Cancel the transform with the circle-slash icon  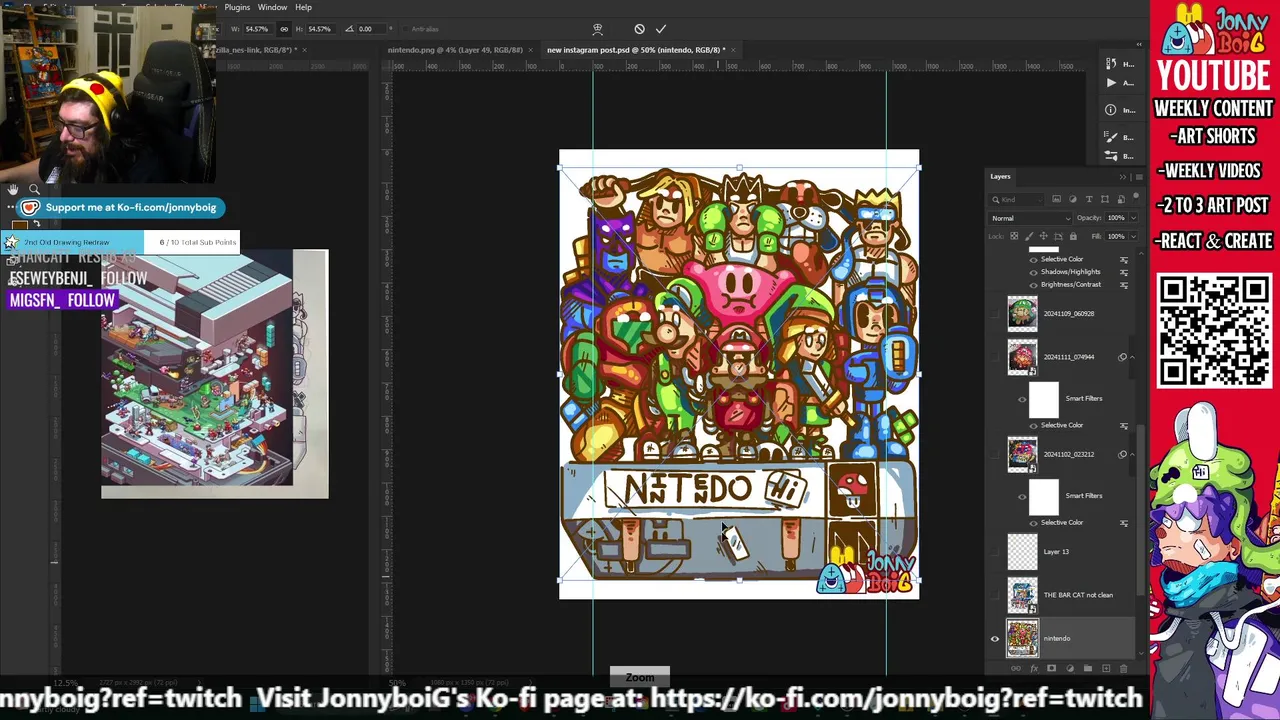point(639,29)
